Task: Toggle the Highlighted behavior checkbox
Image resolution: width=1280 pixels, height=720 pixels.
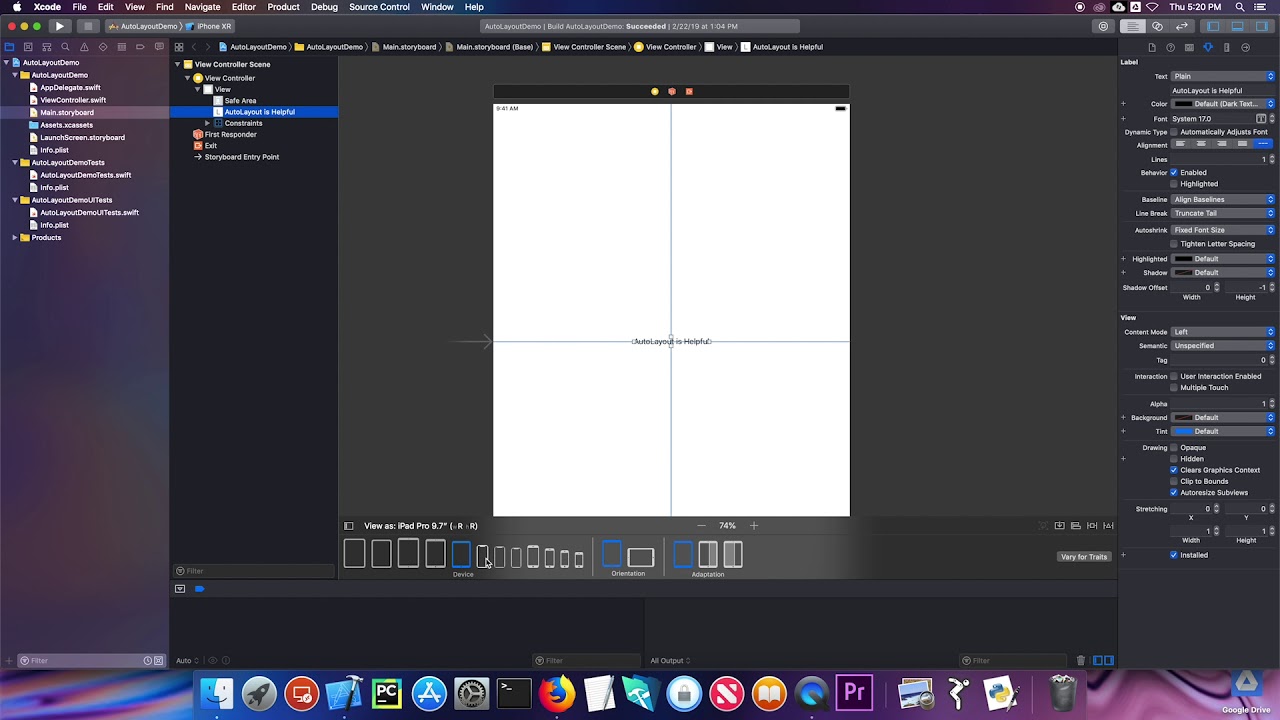Action: 1174,184
